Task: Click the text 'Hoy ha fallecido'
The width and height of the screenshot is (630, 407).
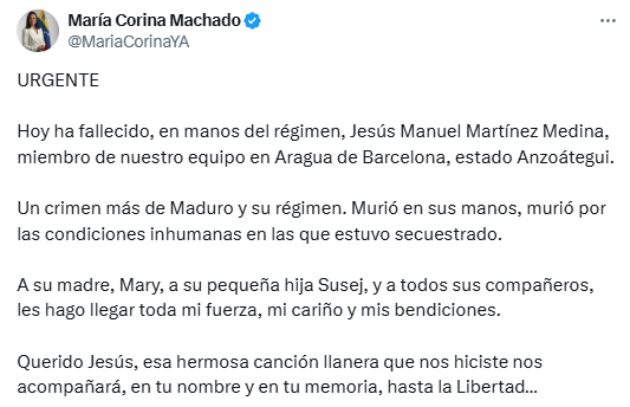Action: (83, 131)
